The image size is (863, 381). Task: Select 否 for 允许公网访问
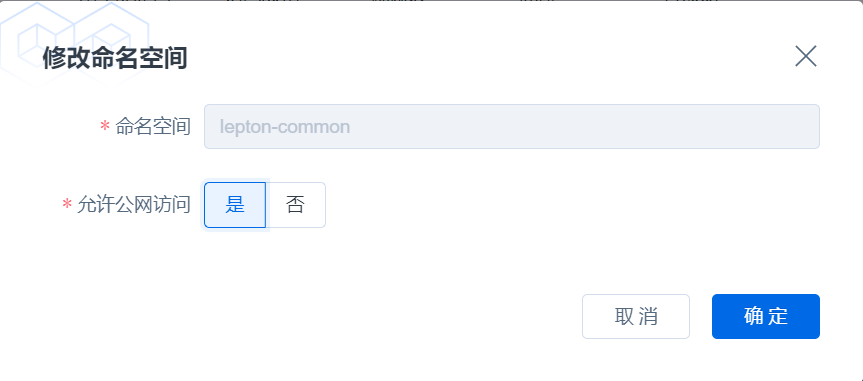coord(296,205)
